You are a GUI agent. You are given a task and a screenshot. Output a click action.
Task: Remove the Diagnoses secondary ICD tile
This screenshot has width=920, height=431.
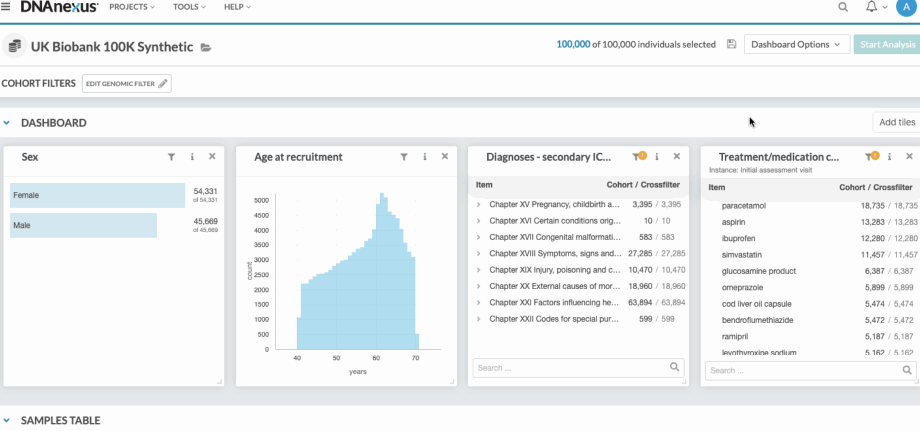[x=677, y=157]
